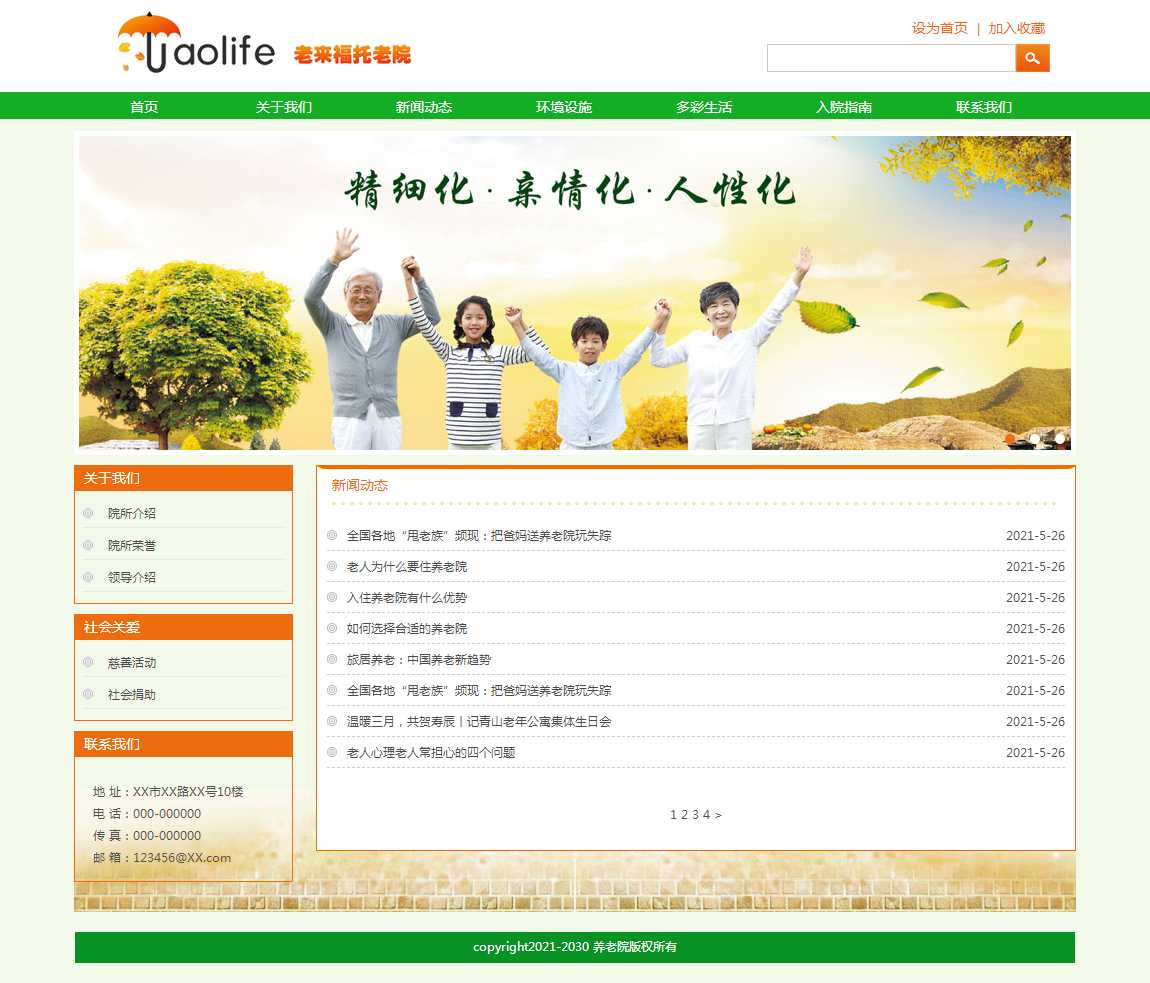Viewport: 1150px width, 983px height.
Task: Click the Yaolife umbrella logo
Action: pos(195,43)
